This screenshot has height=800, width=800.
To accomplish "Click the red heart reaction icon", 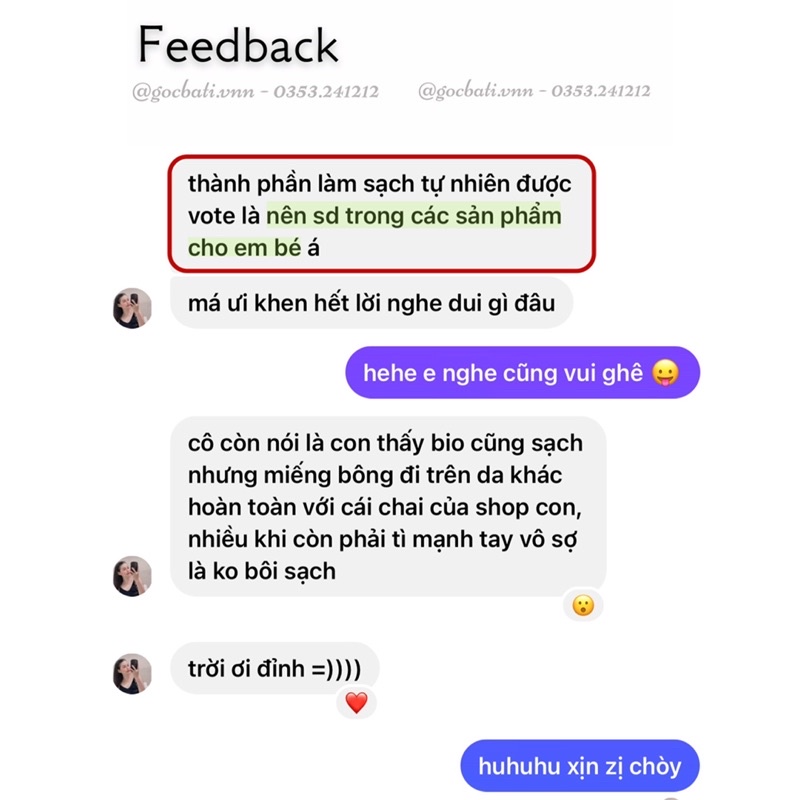I will pos(356,703).
